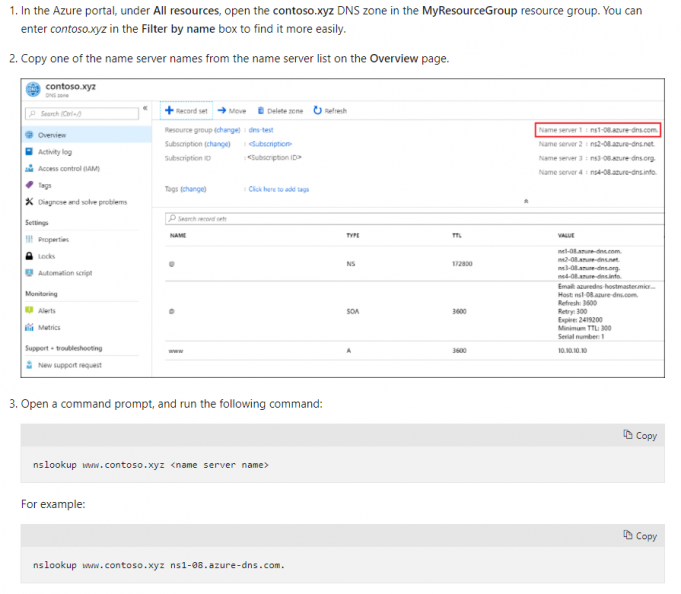This screenshot has width=681, height=594.
Task: Collapse the sidebar with the double chevron
Action: tap(146, 108)
